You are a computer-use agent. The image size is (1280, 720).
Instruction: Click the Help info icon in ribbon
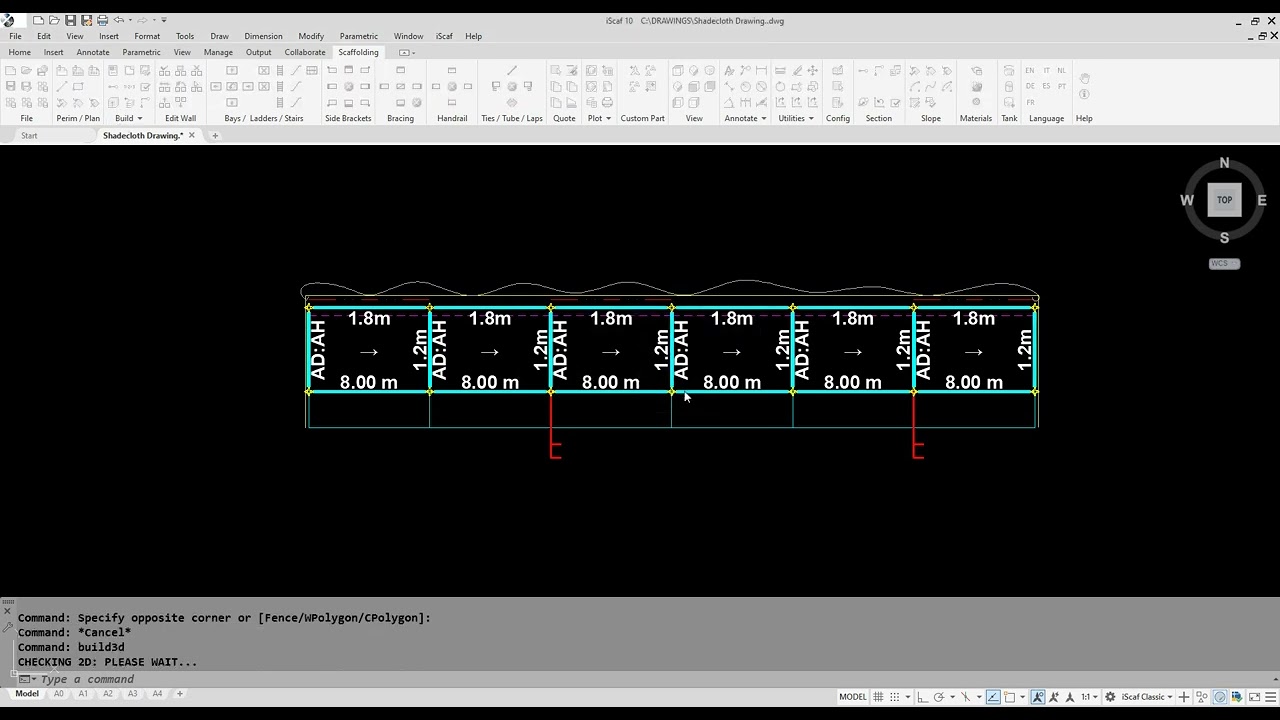(1084, 94)
